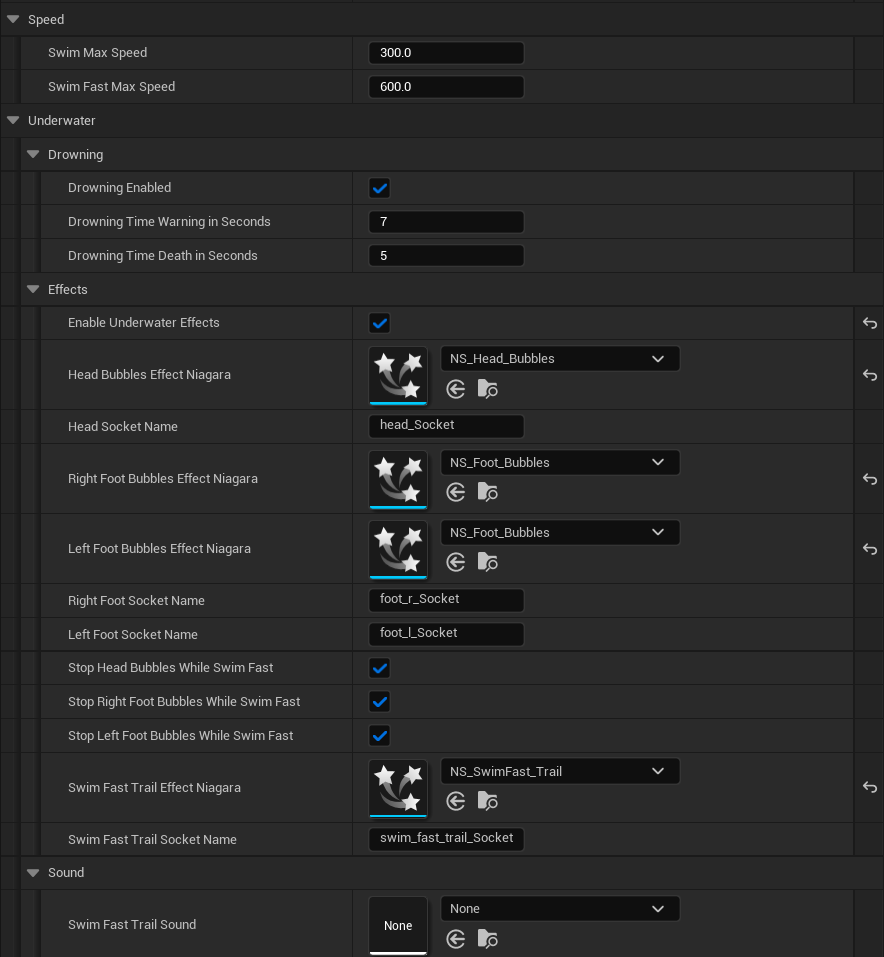The image size is (884, 957).
Task: Open the NS_Head_Bubbles asset dropdown
Action: (560, 358)
